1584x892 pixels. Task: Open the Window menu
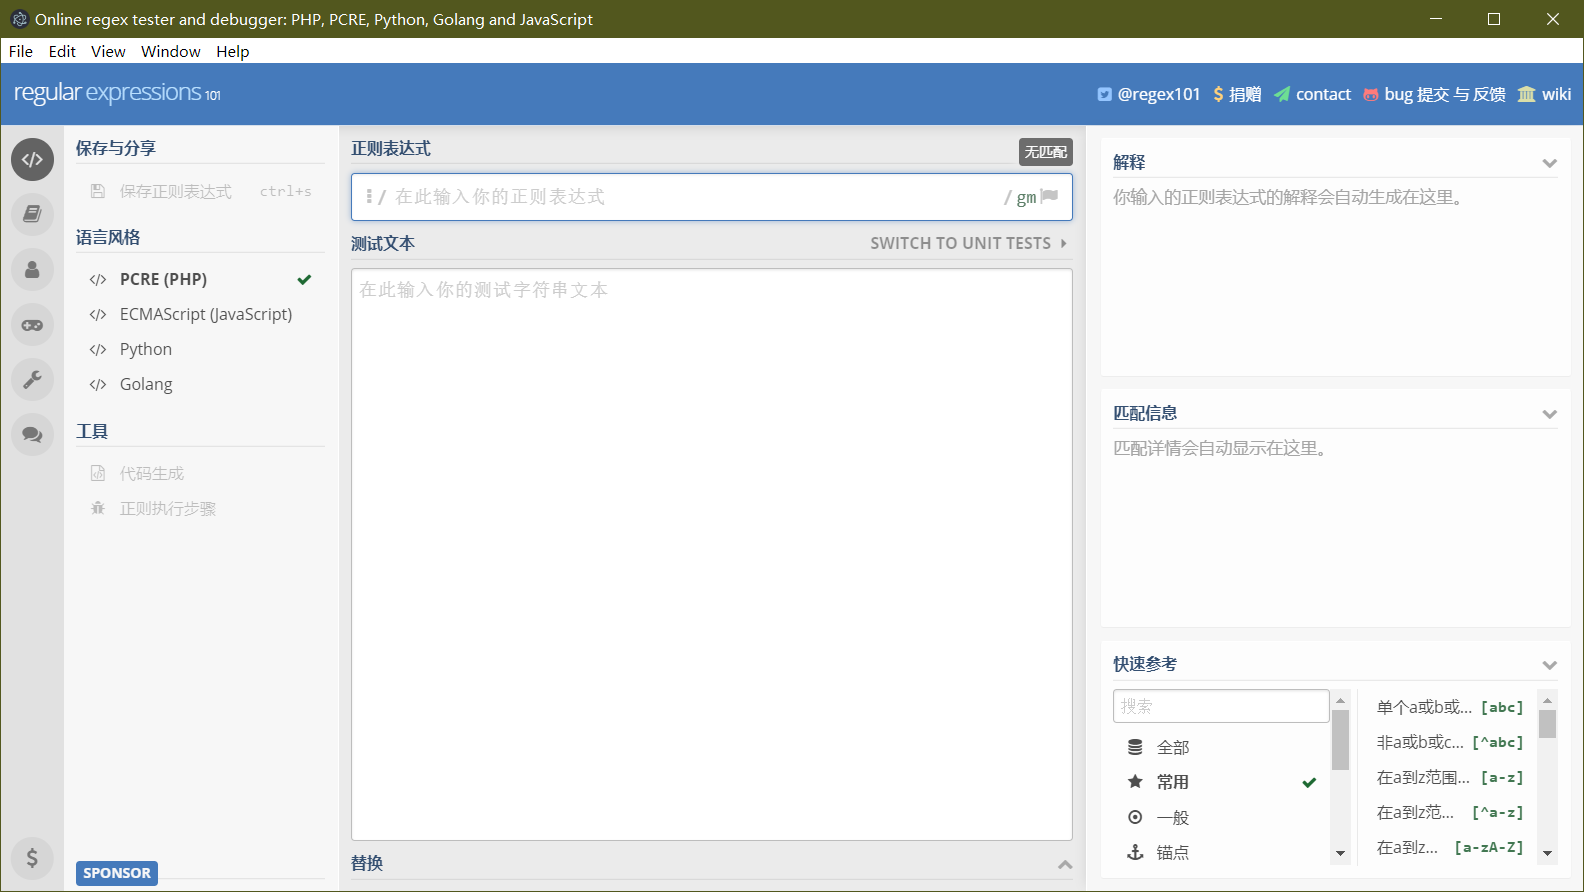click(x=171, y=51)
